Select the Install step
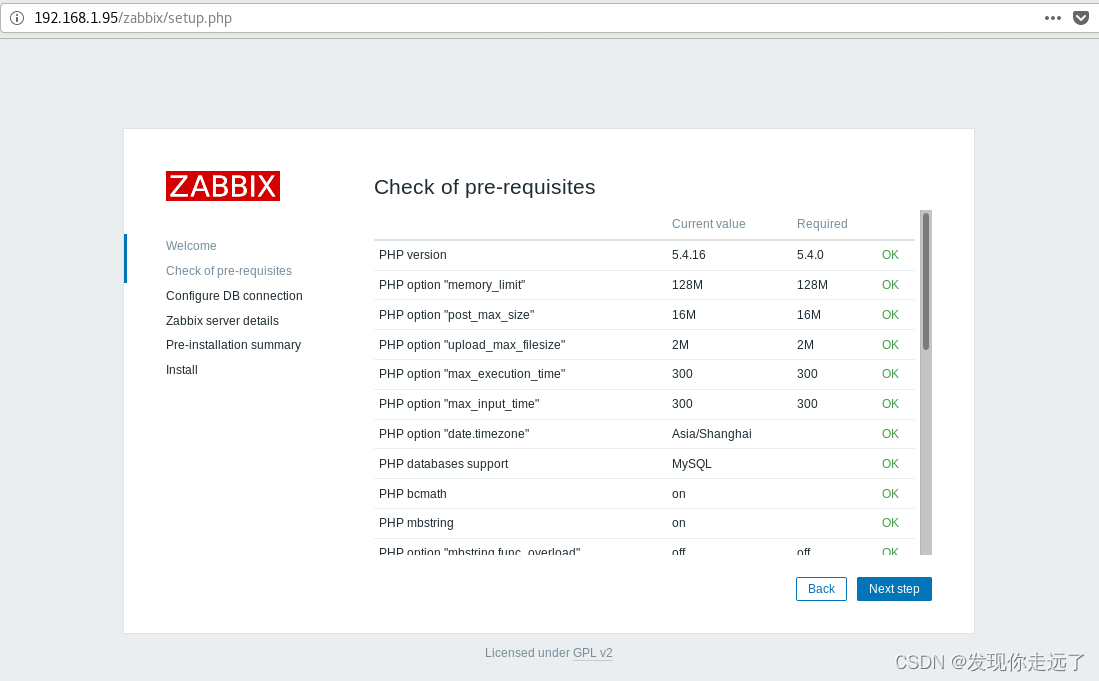Viewport: 1099px width, 681px height. 182,370
